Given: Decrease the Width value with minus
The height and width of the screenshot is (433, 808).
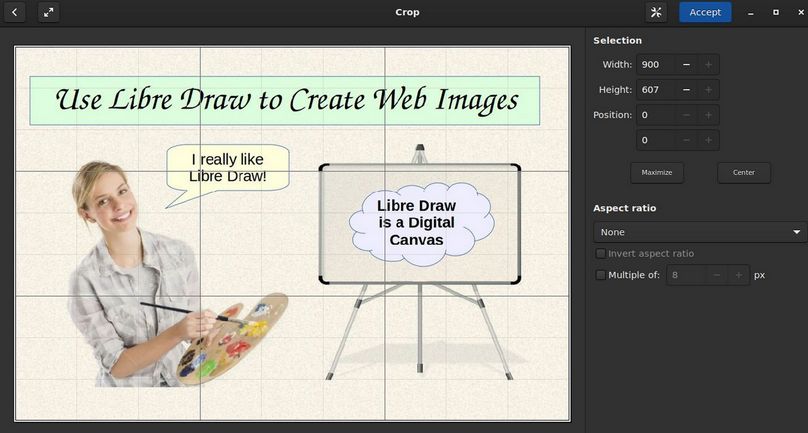Looking at the screenshot, I should pyautogui.click(x=686, y=64).
